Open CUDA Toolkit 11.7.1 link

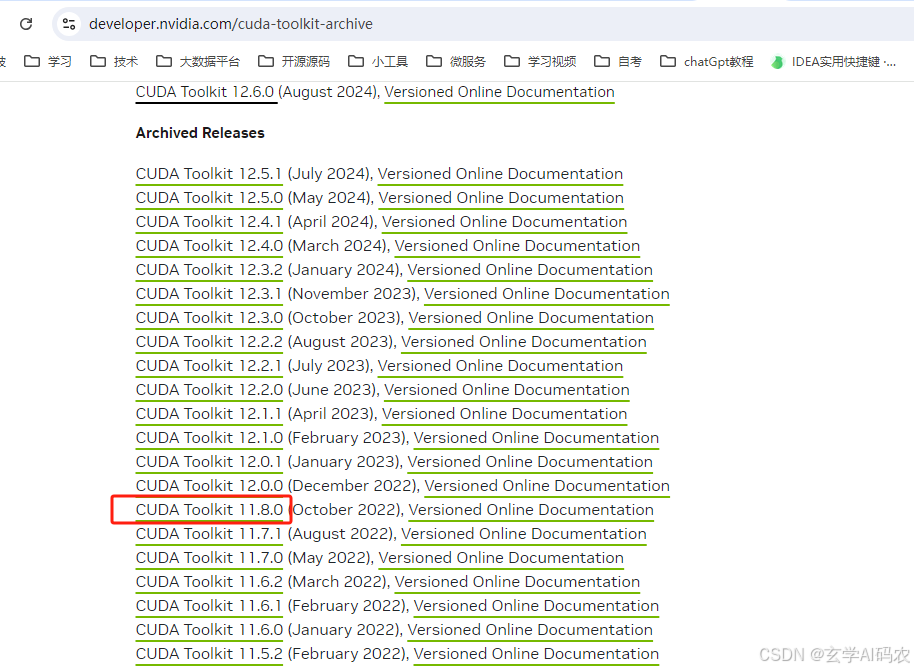coord(209,534)
